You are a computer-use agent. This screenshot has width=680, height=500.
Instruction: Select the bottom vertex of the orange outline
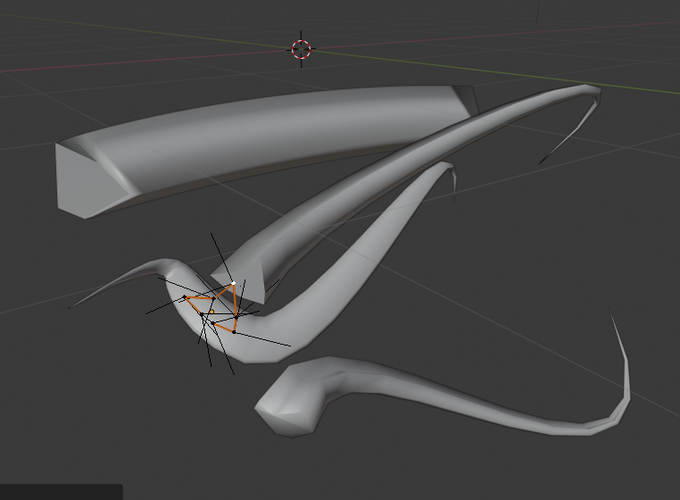pyautogui.click(x=234, y=332)
